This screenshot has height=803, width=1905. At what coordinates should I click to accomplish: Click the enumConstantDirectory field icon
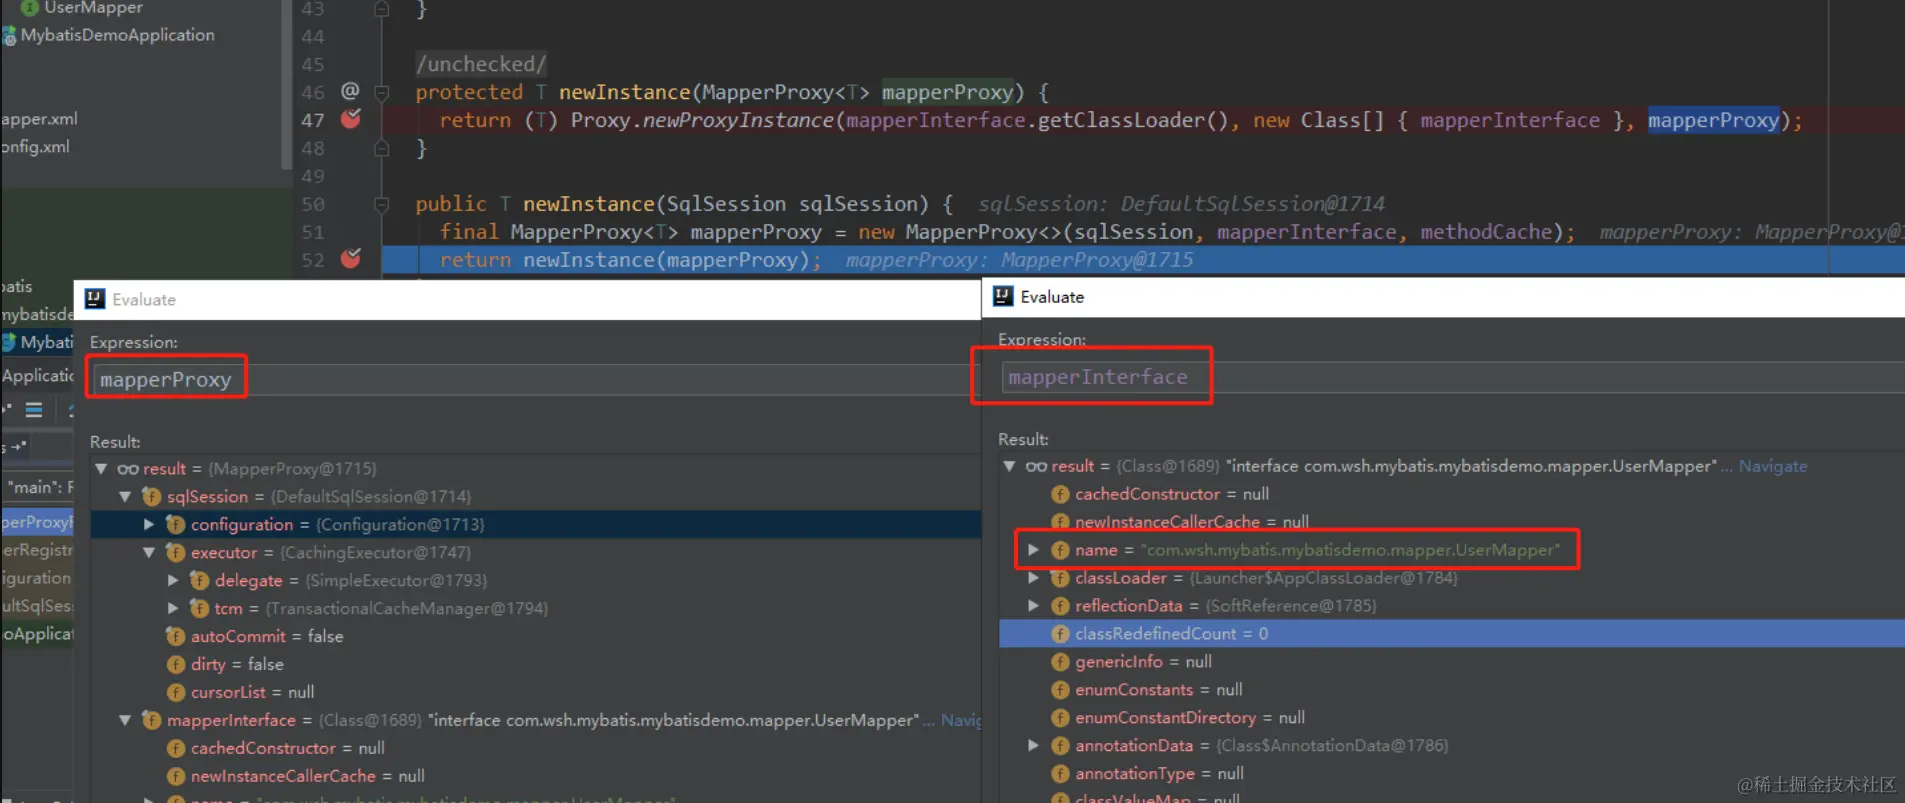1060,718
